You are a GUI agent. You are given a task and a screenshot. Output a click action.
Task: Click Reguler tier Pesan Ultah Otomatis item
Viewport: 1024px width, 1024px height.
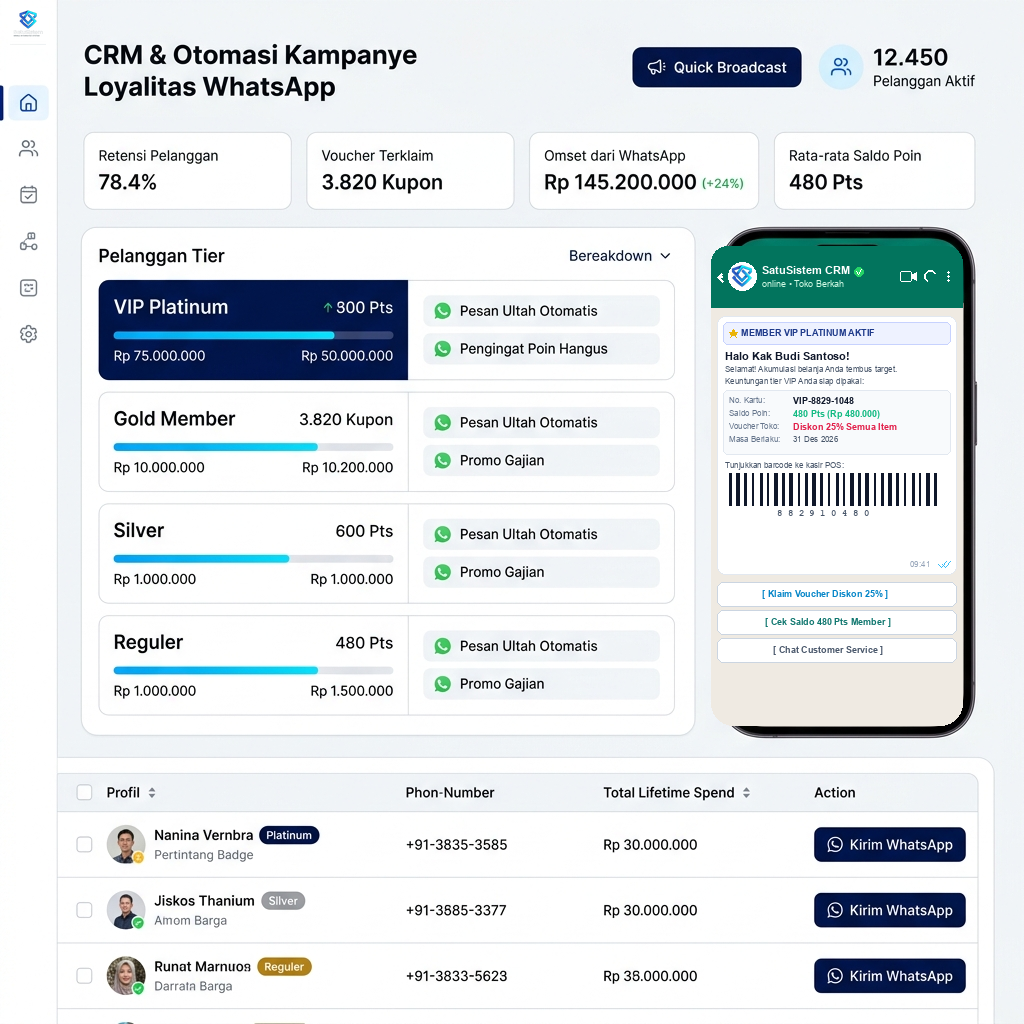541,646
